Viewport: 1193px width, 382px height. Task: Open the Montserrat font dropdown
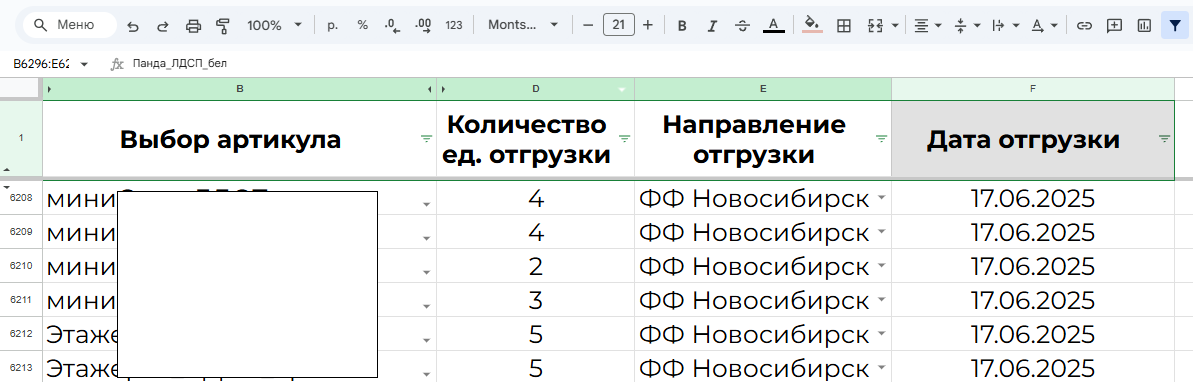point(523,25)
